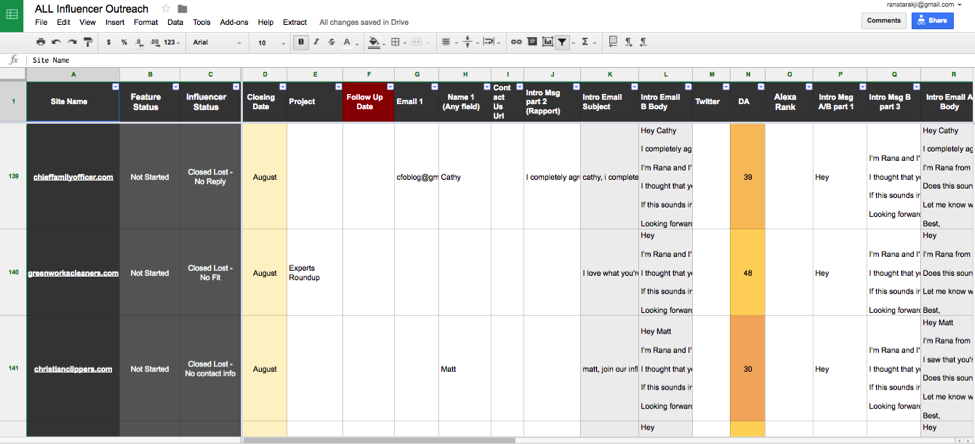
Task: Click the blue Share button
Action: 932,21
